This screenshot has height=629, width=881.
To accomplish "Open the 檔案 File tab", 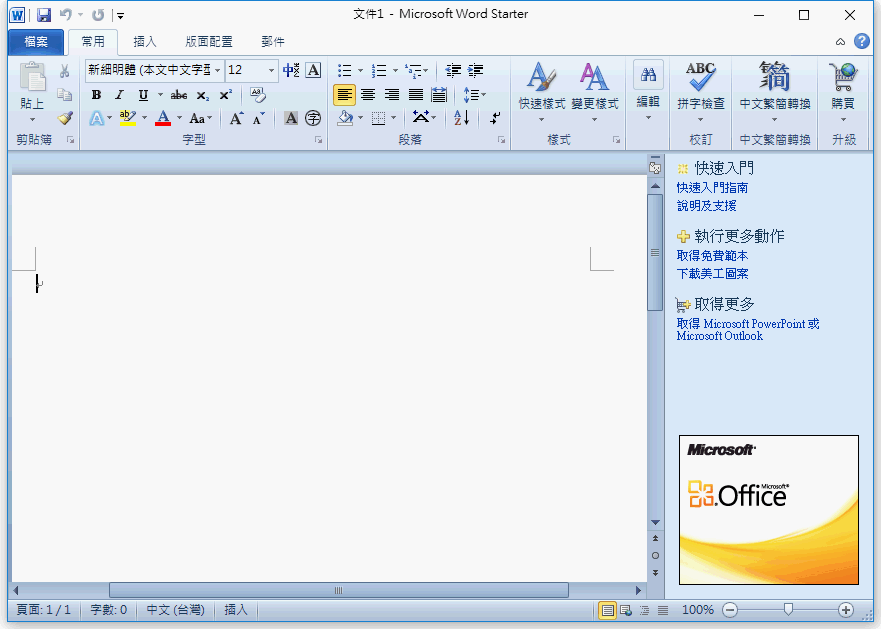I will pos(36,42).
